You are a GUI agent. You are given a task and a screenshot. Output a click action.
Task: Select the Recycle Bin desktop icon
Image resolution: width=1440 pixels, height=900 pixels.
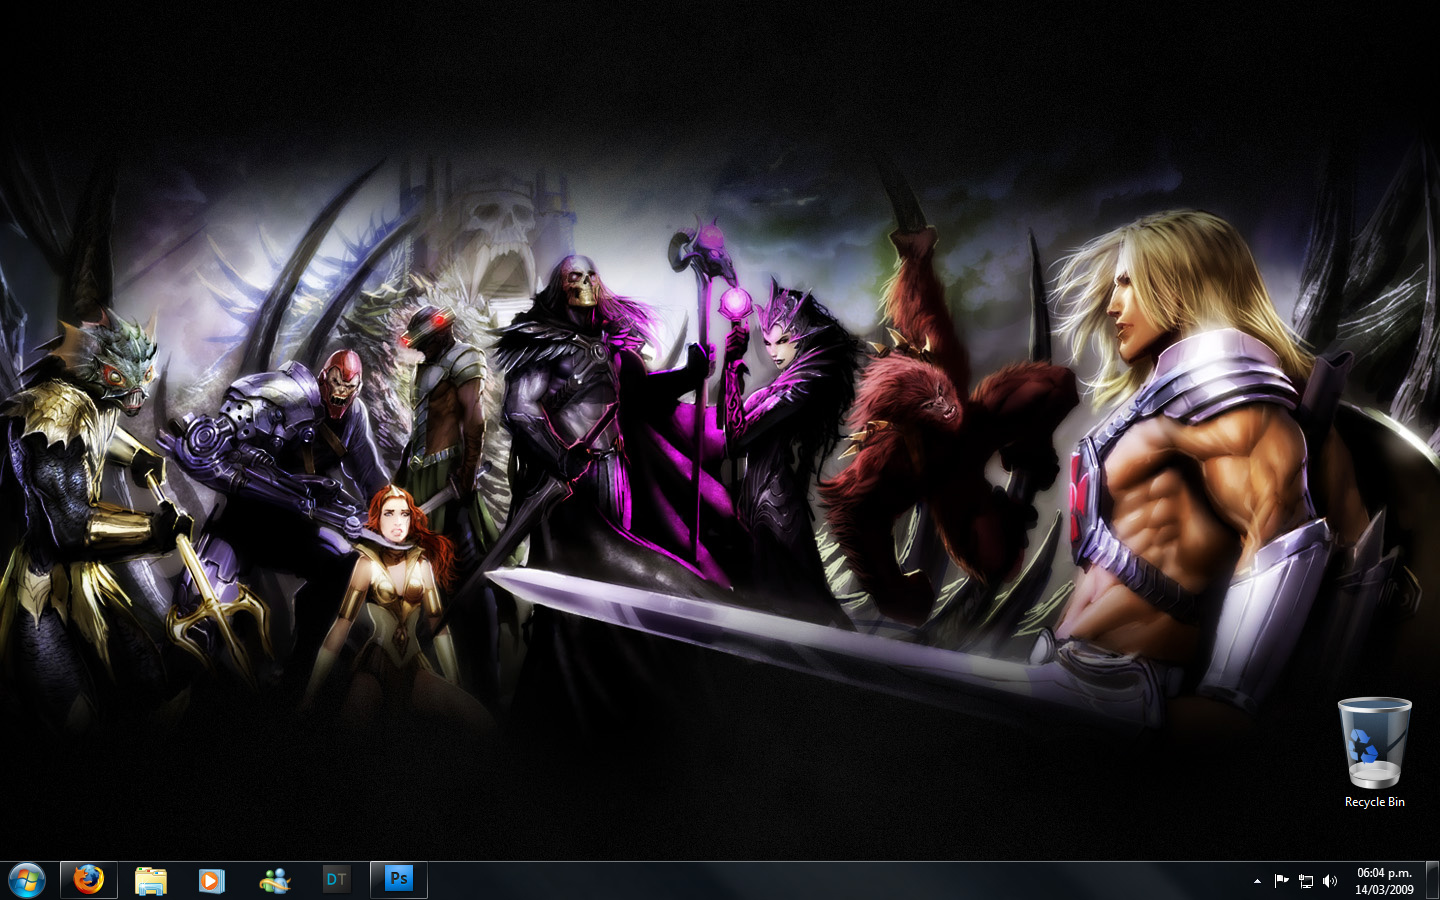pos(1375,753)
